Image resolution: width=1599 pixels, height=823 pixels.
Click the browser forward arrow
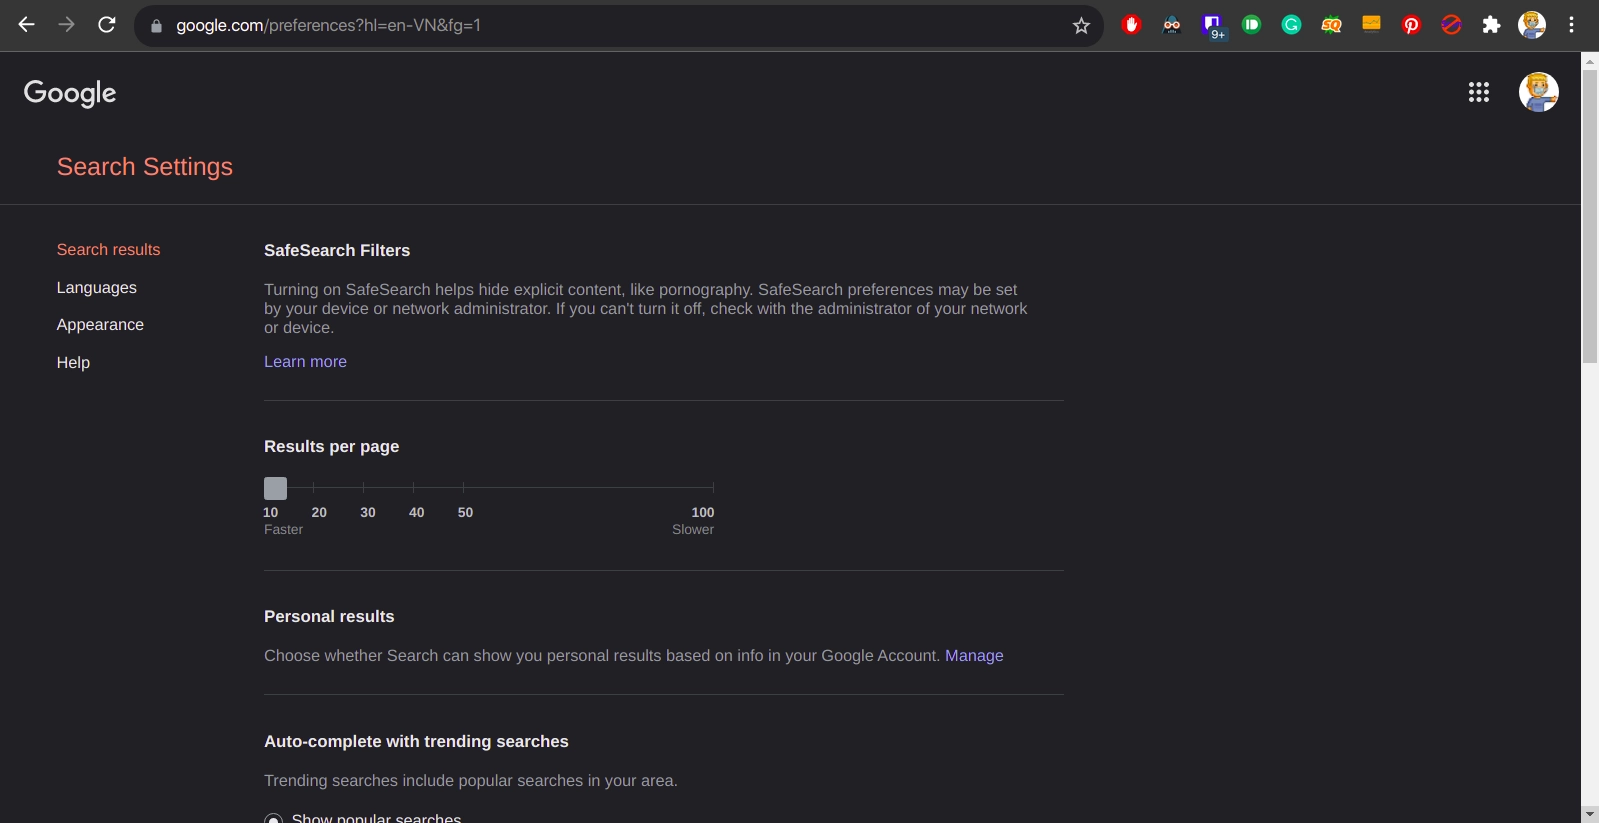click(67, 25)
